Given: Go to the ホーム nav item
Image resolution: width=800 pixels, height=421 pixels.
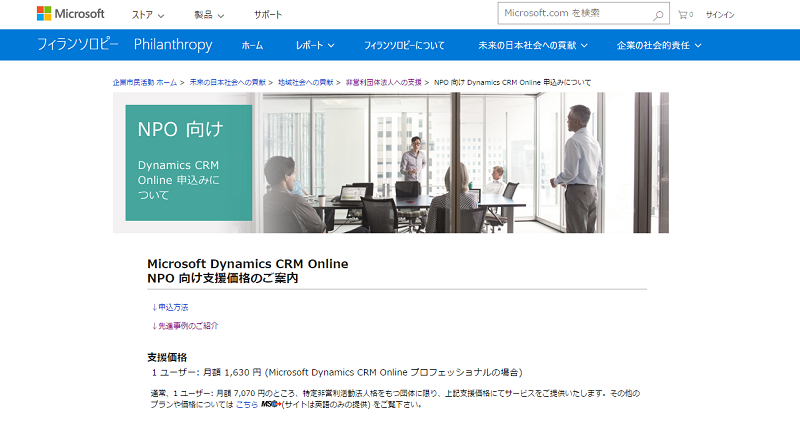Looking at the screenshot, I should click(252, 45).
